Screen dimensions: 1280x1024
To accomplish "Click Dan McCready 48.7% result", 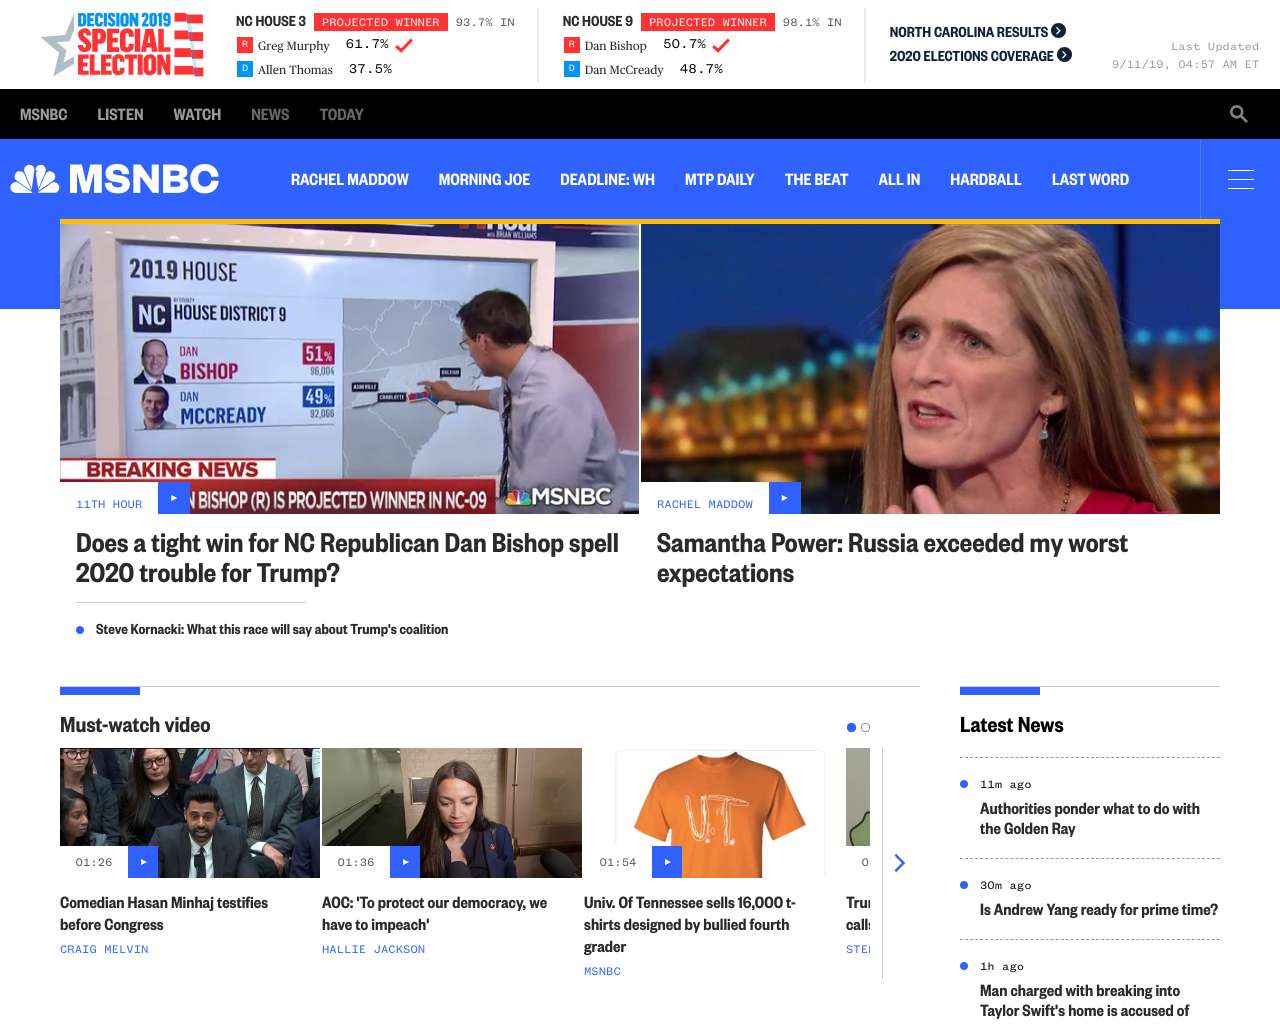I will 701,69.
